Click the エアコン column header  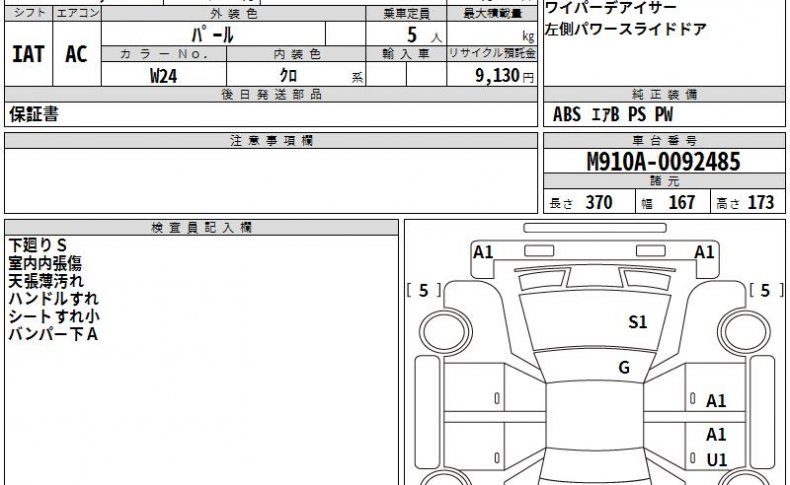[77, 13]
